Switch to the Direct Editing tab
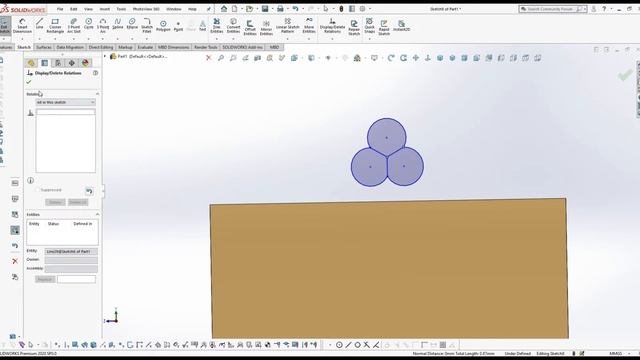 coord(101,47)
